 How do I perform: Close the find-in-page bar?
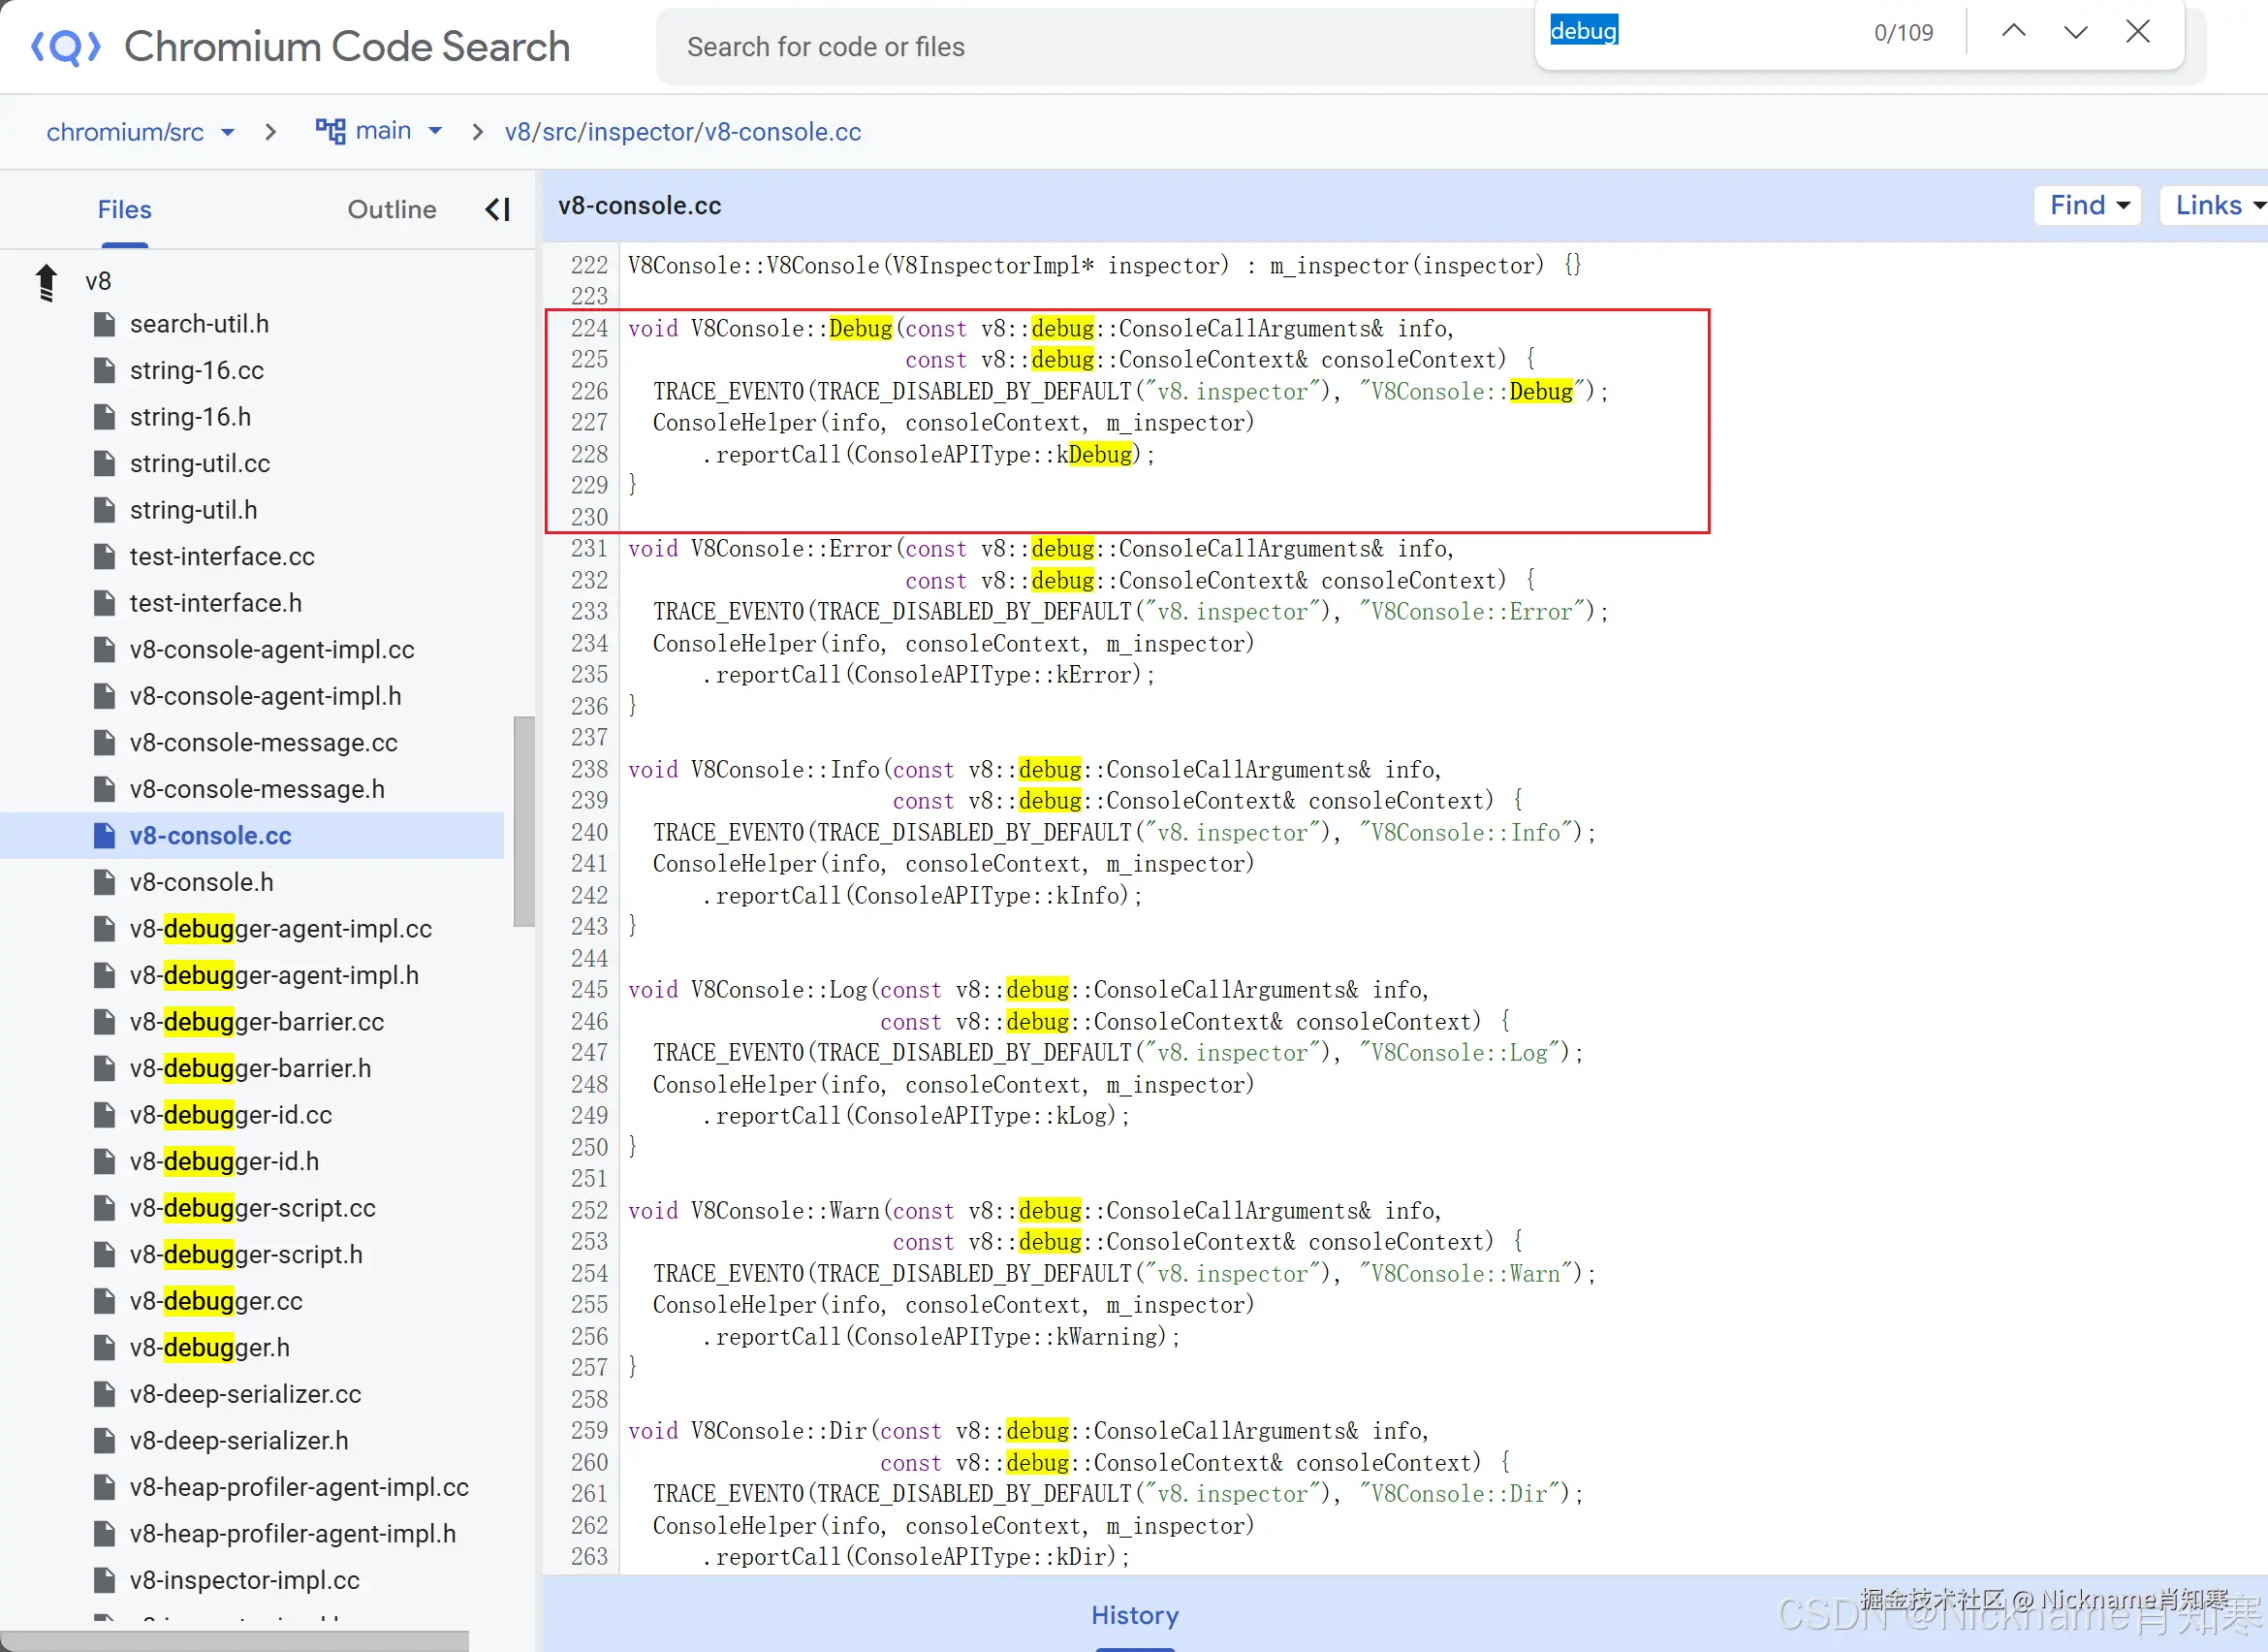coord(2138,32)
